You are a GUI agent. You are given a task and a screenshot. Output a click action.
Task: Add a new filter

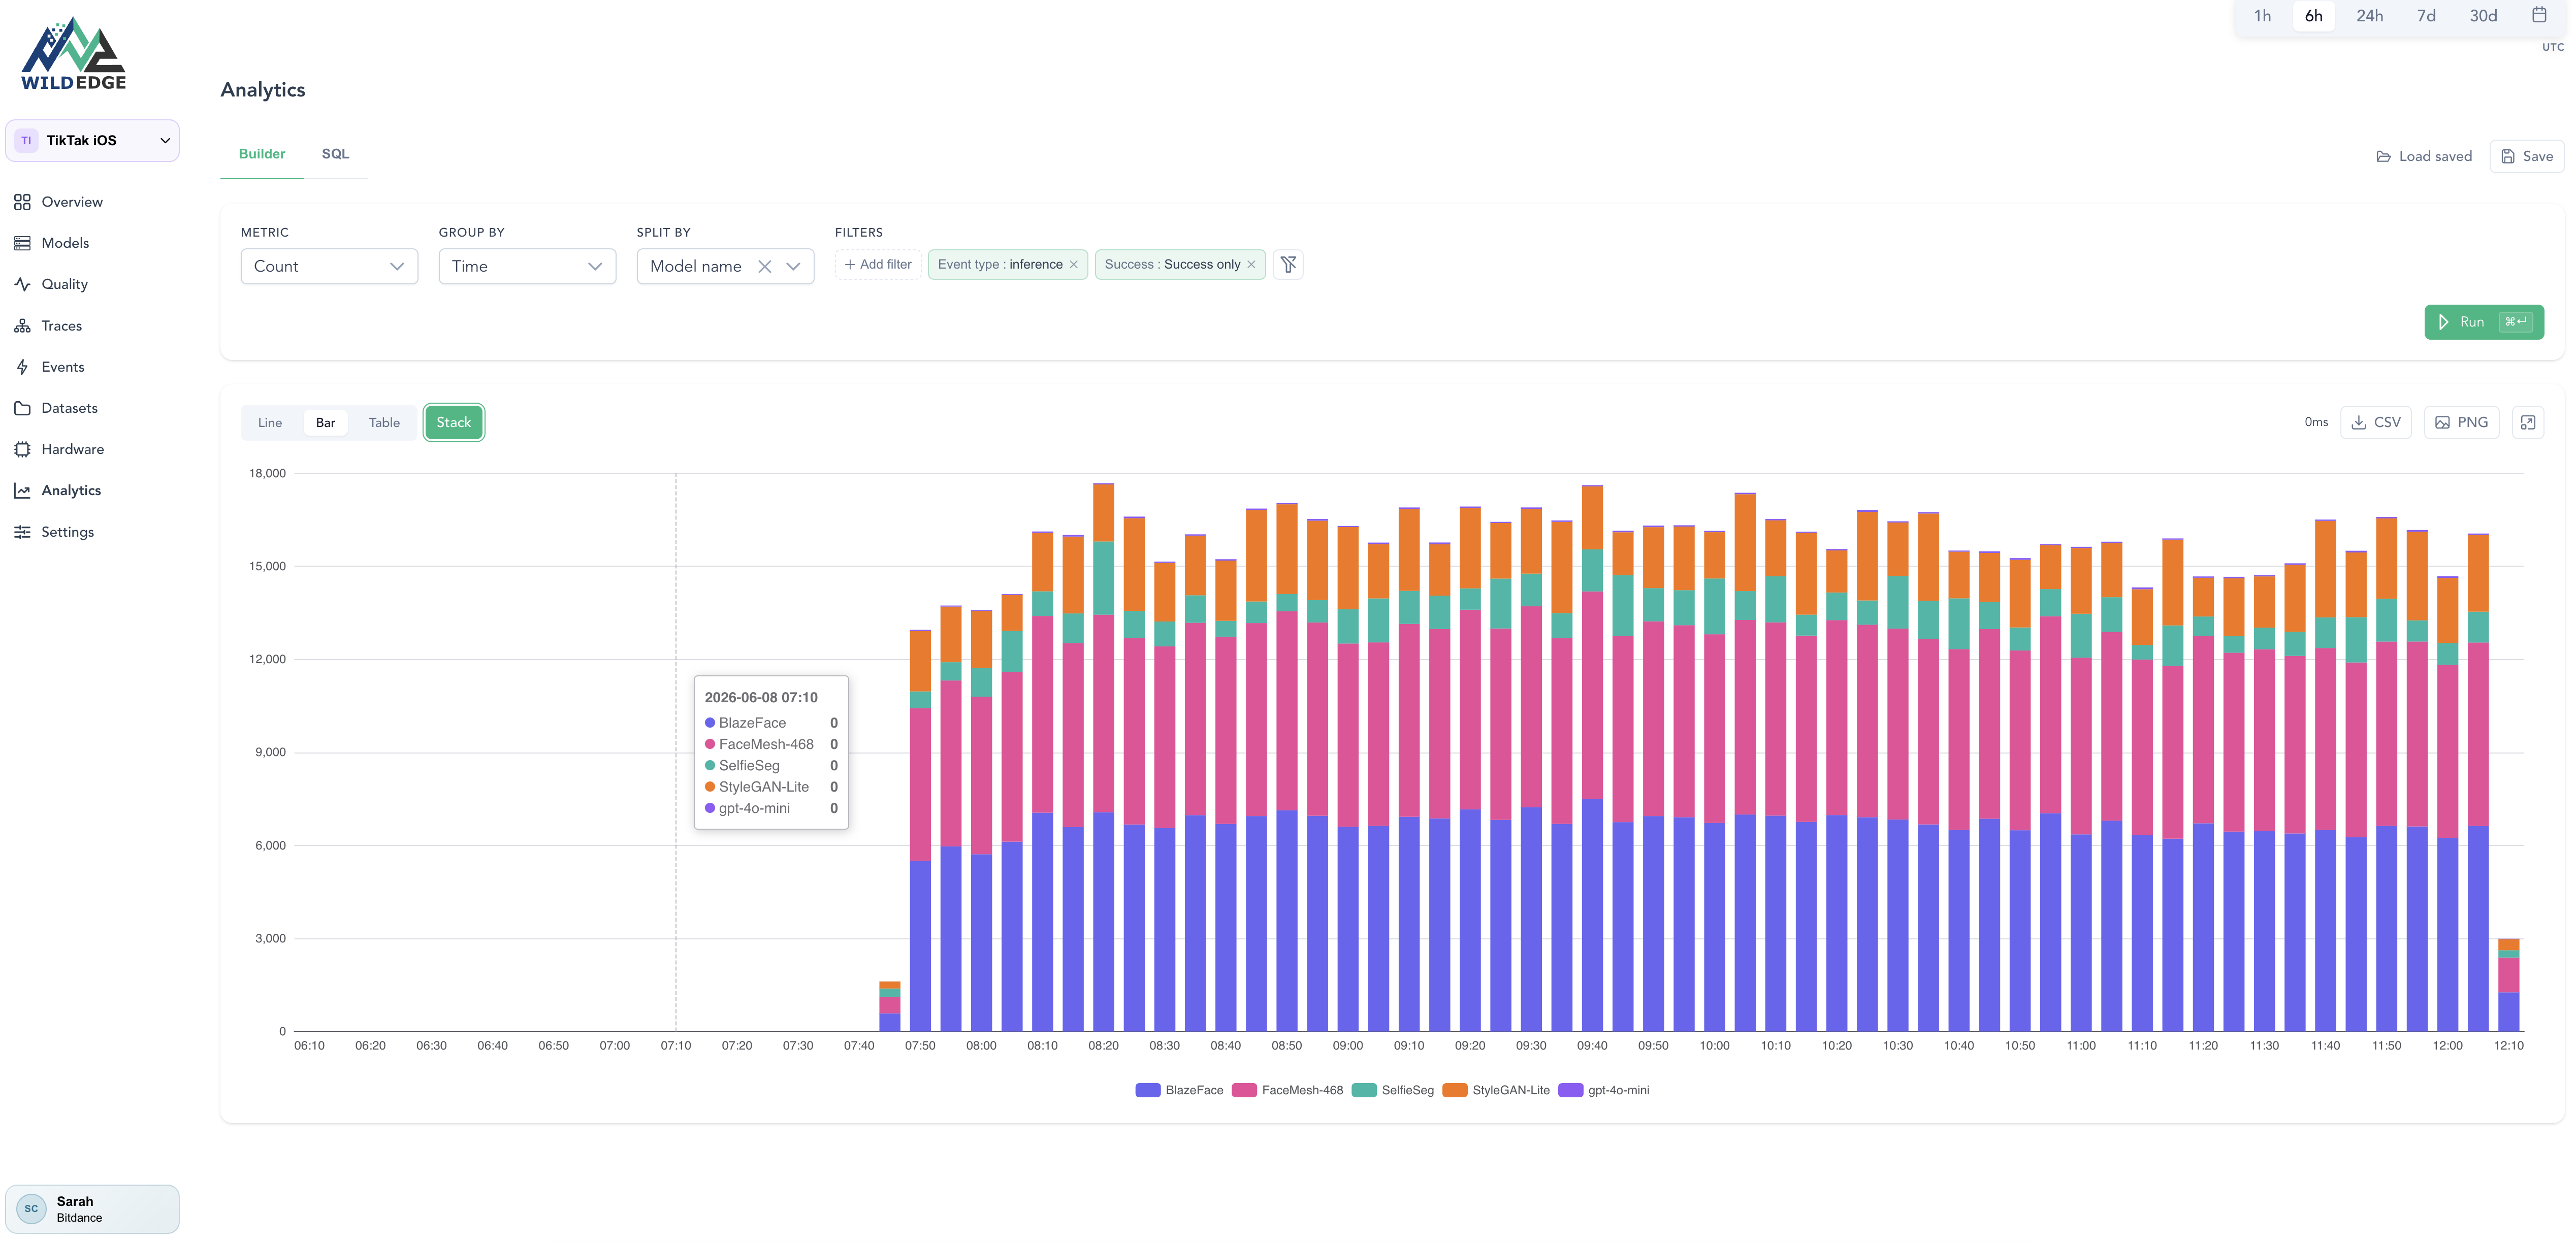point(878,265)
